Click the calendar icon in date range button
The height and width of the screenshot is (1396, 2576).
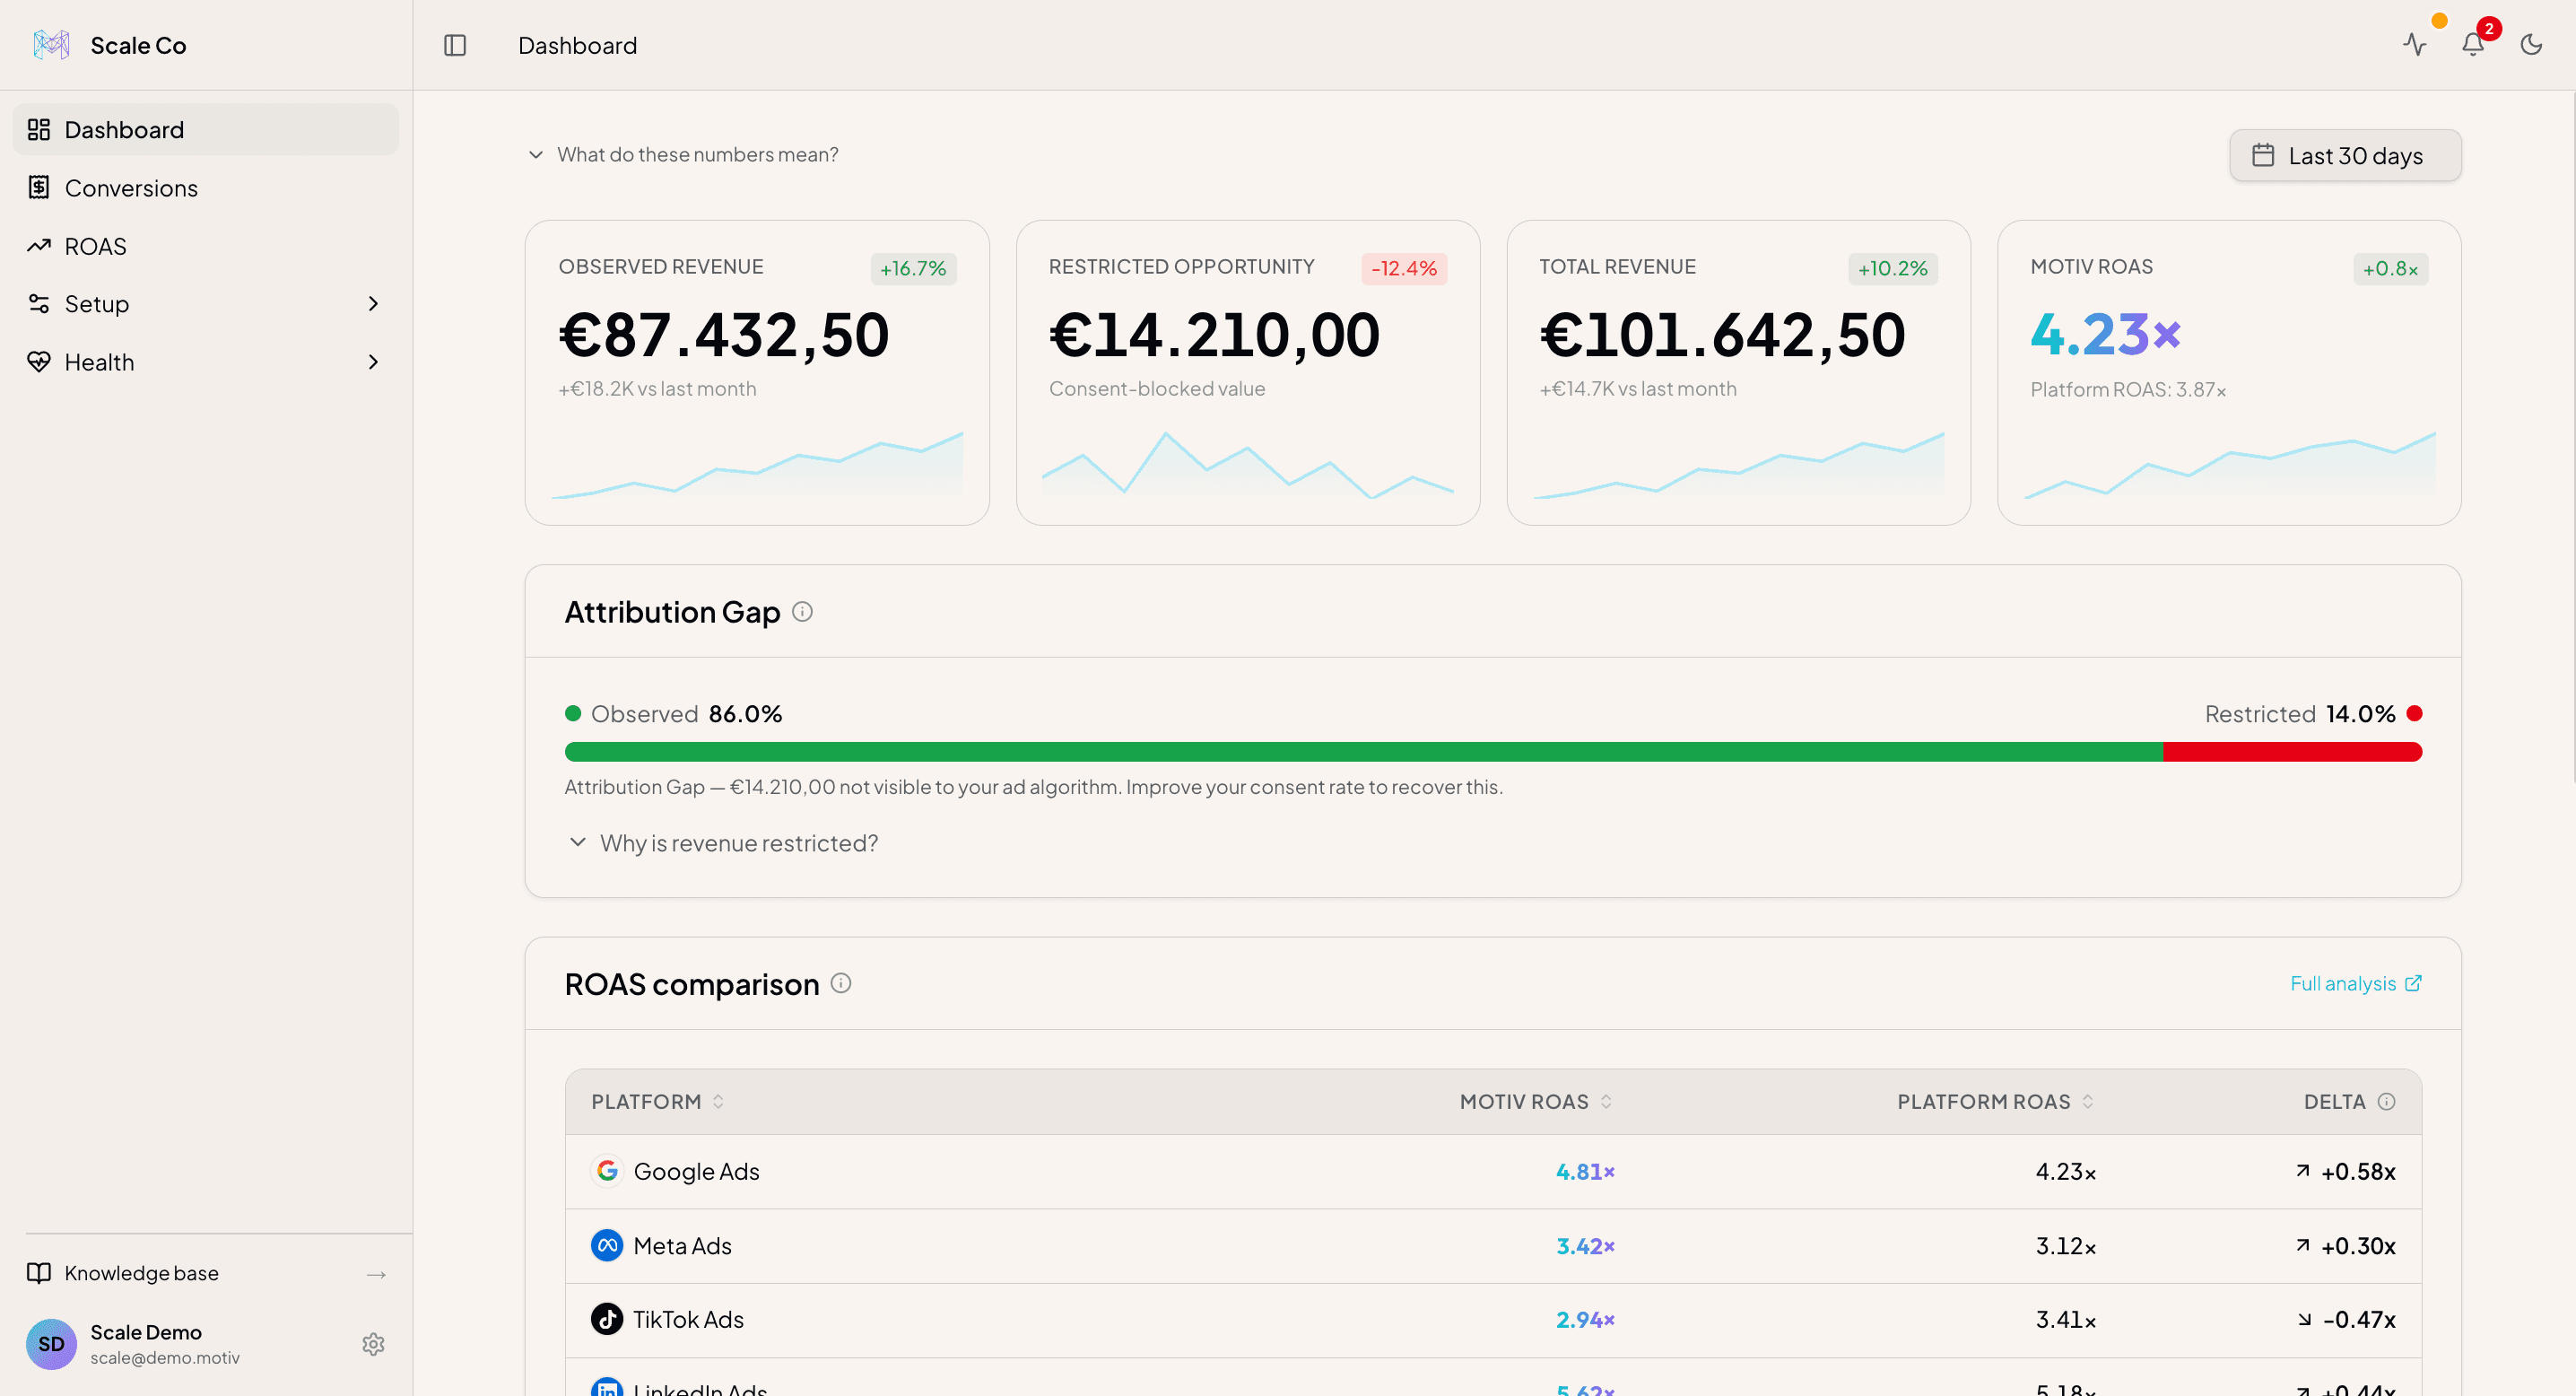click(x=2263, y=155)
